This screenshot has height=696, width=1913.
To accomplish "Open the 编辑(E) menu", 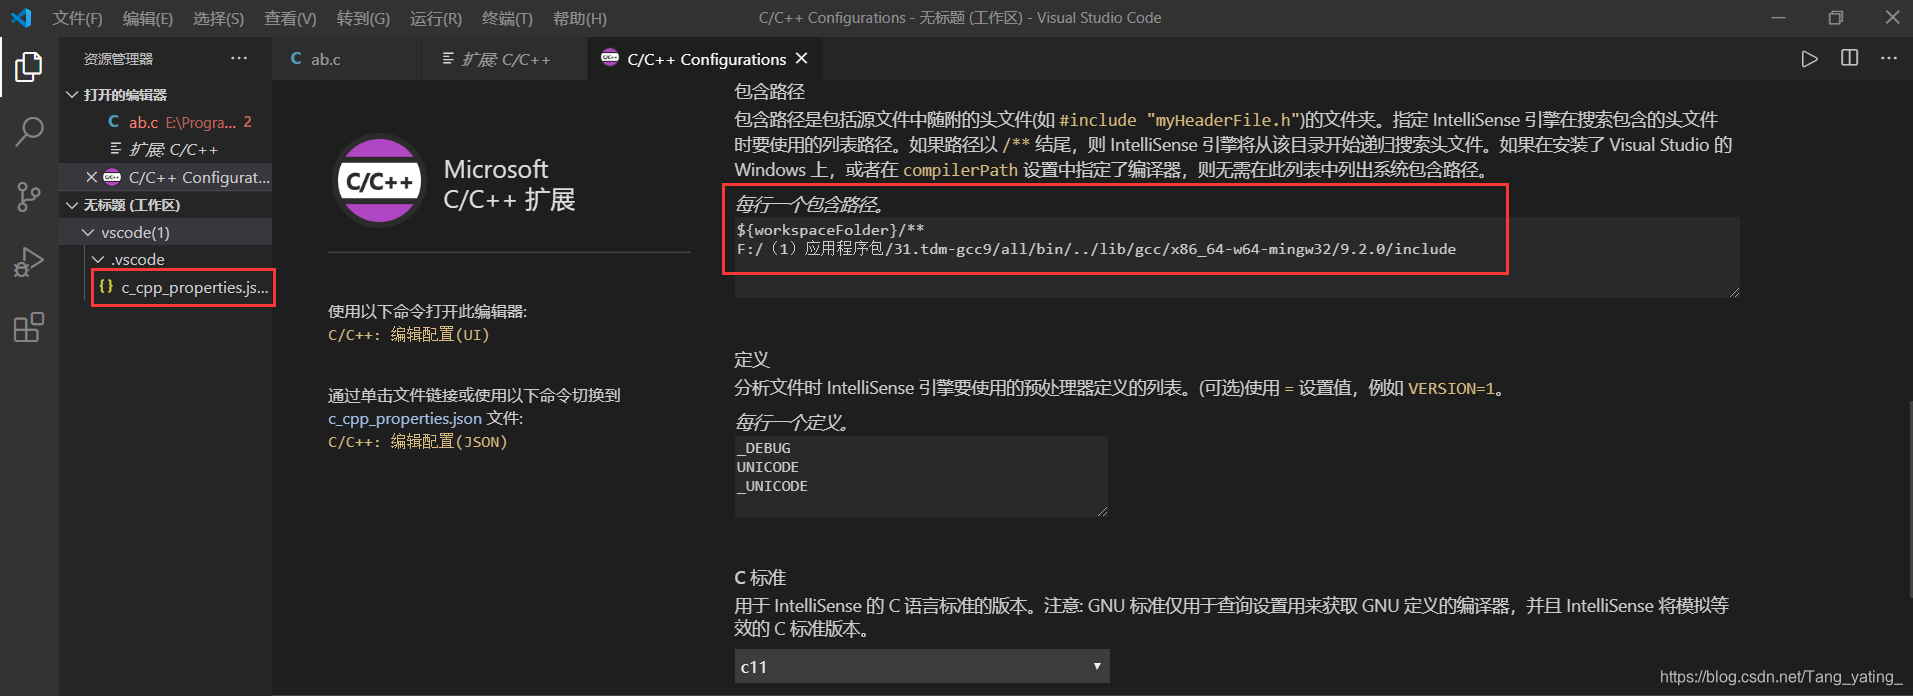I will click(x=147, y=18).
